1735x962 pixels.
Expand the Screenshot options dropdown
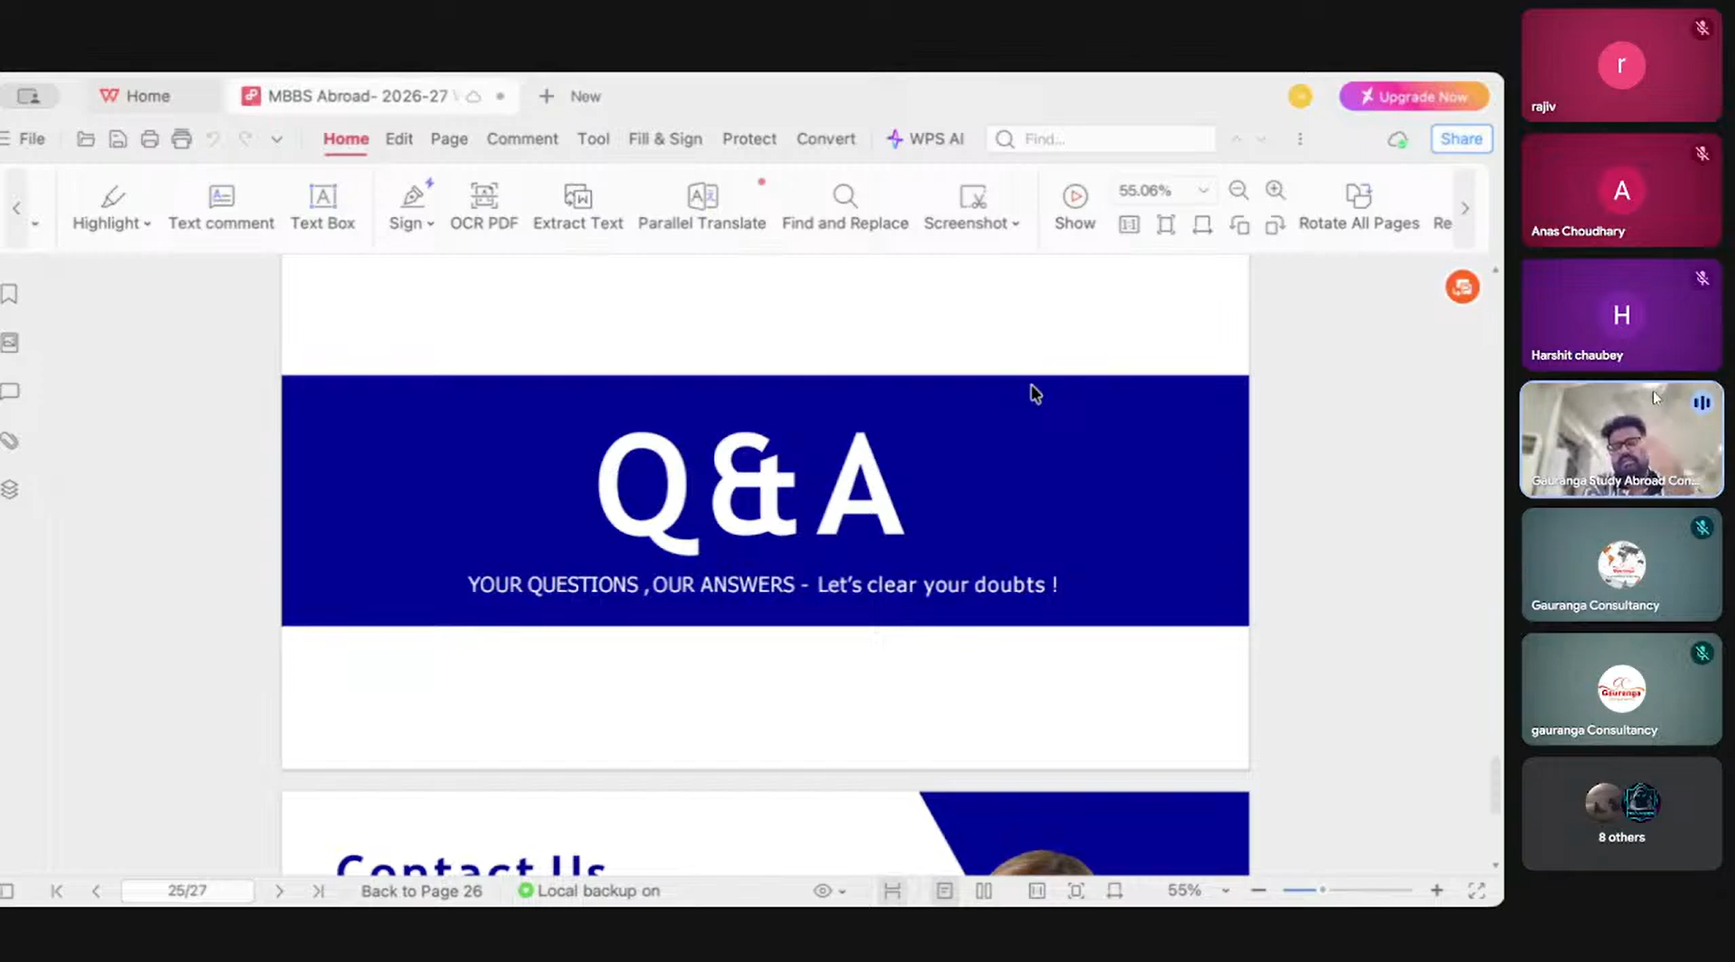click(1015, 224)
